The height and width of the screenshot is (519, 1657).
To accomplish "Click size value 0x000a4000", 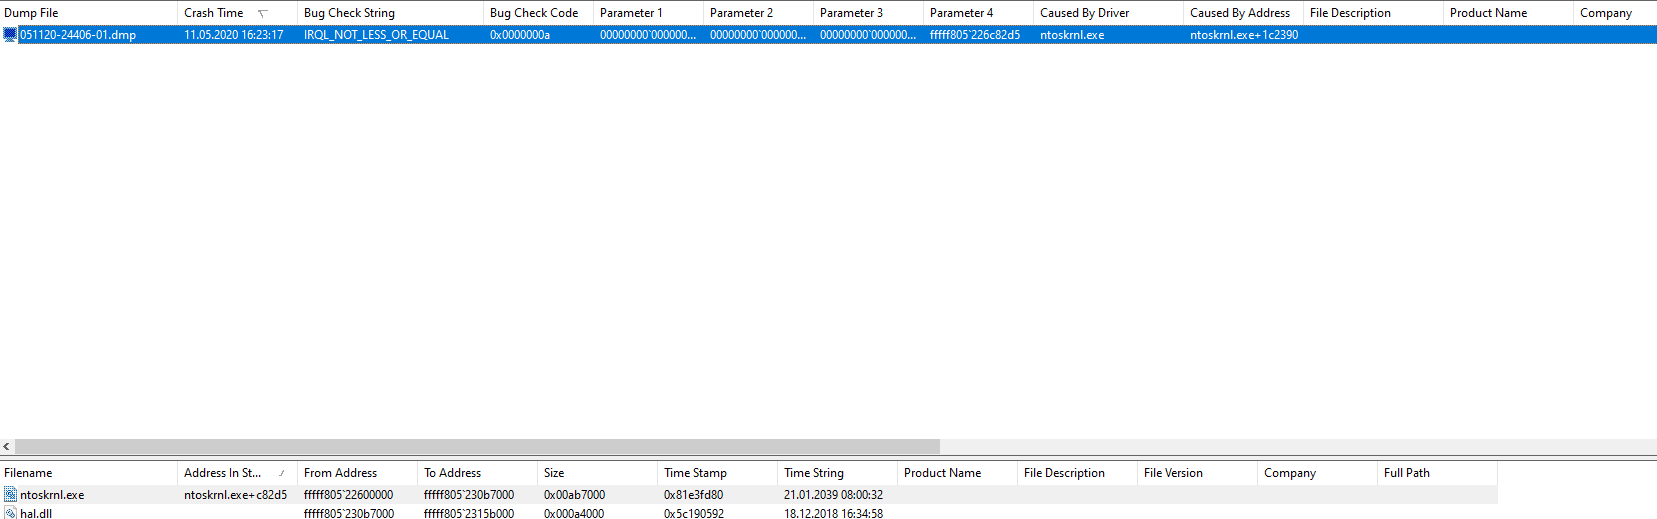I will tap(575, 514).
